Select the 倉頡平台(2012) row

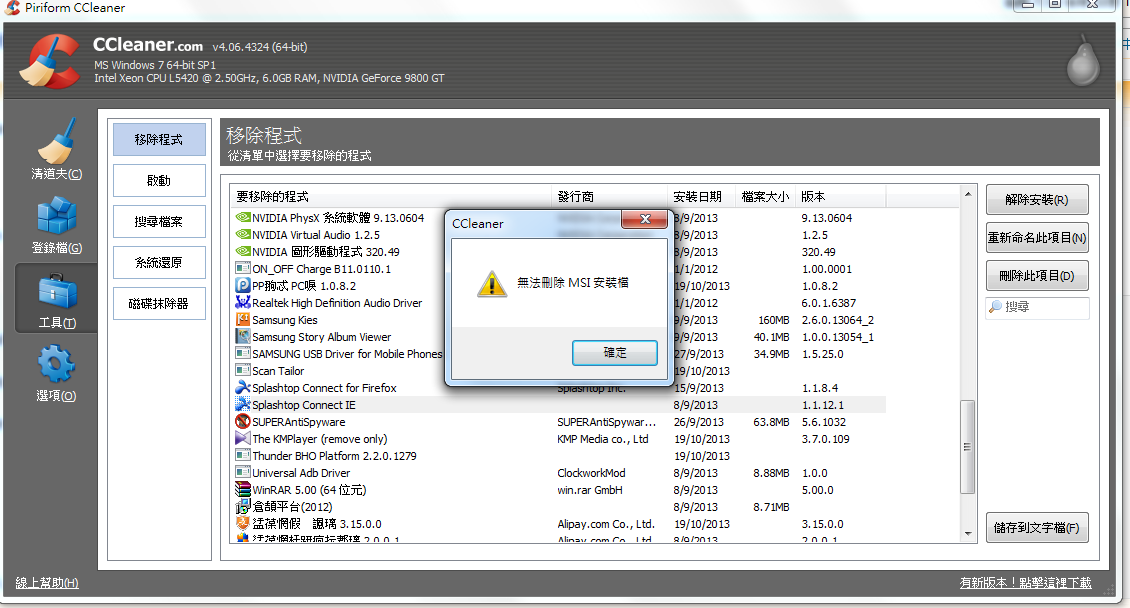click(x=558, y=507)
